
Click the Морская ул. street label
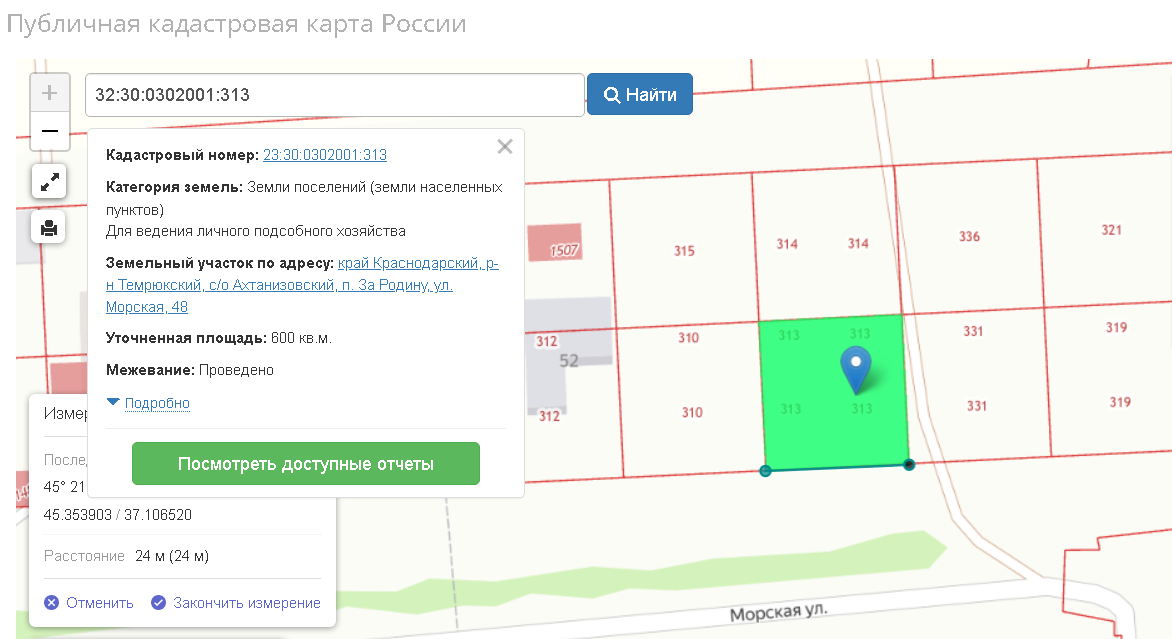click(x=779, y=612)
